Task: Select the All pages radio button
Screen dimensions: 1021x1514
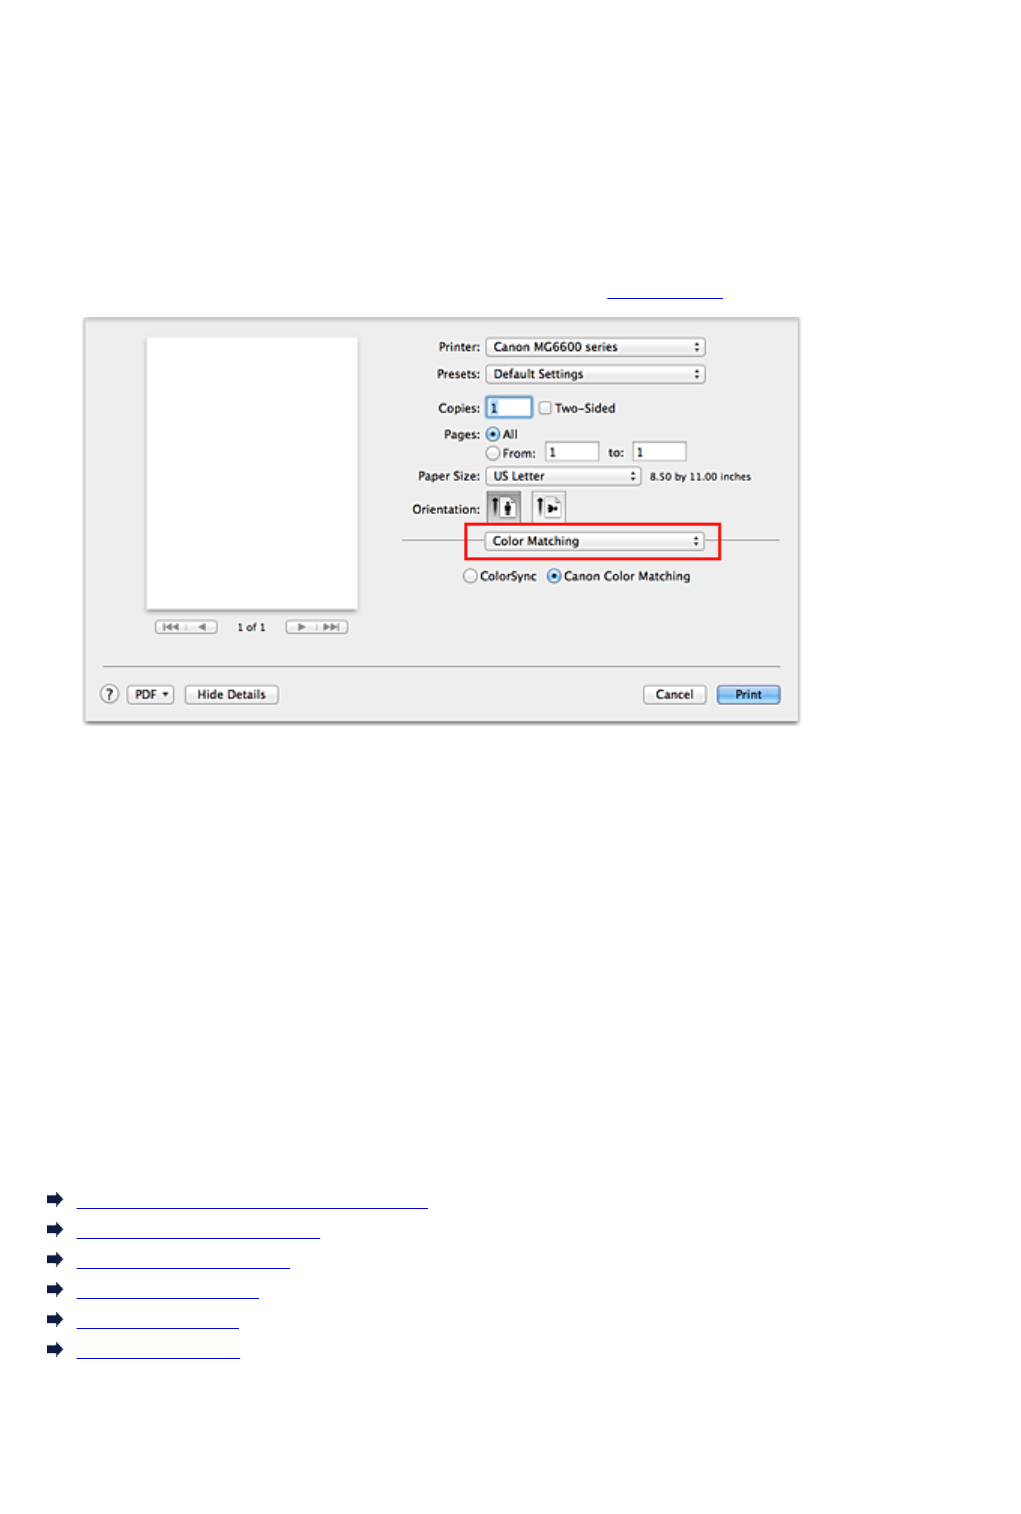Action: (493, 434)
